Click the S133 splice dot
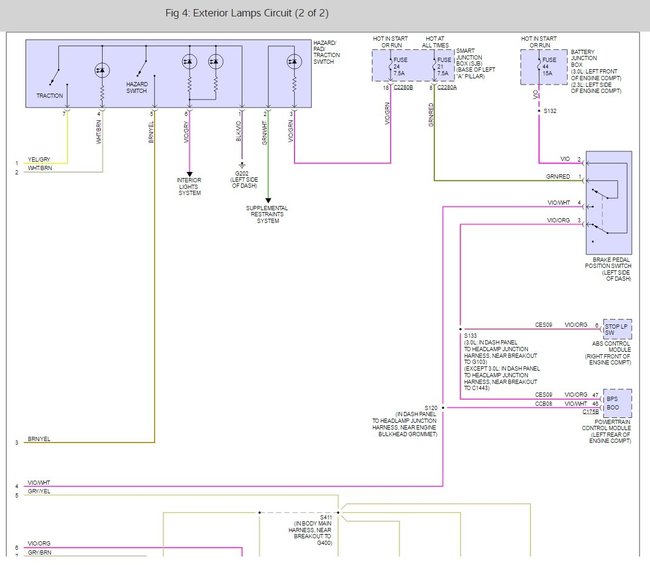The height and width of the screenshot is (565, 650). [460, 330]
